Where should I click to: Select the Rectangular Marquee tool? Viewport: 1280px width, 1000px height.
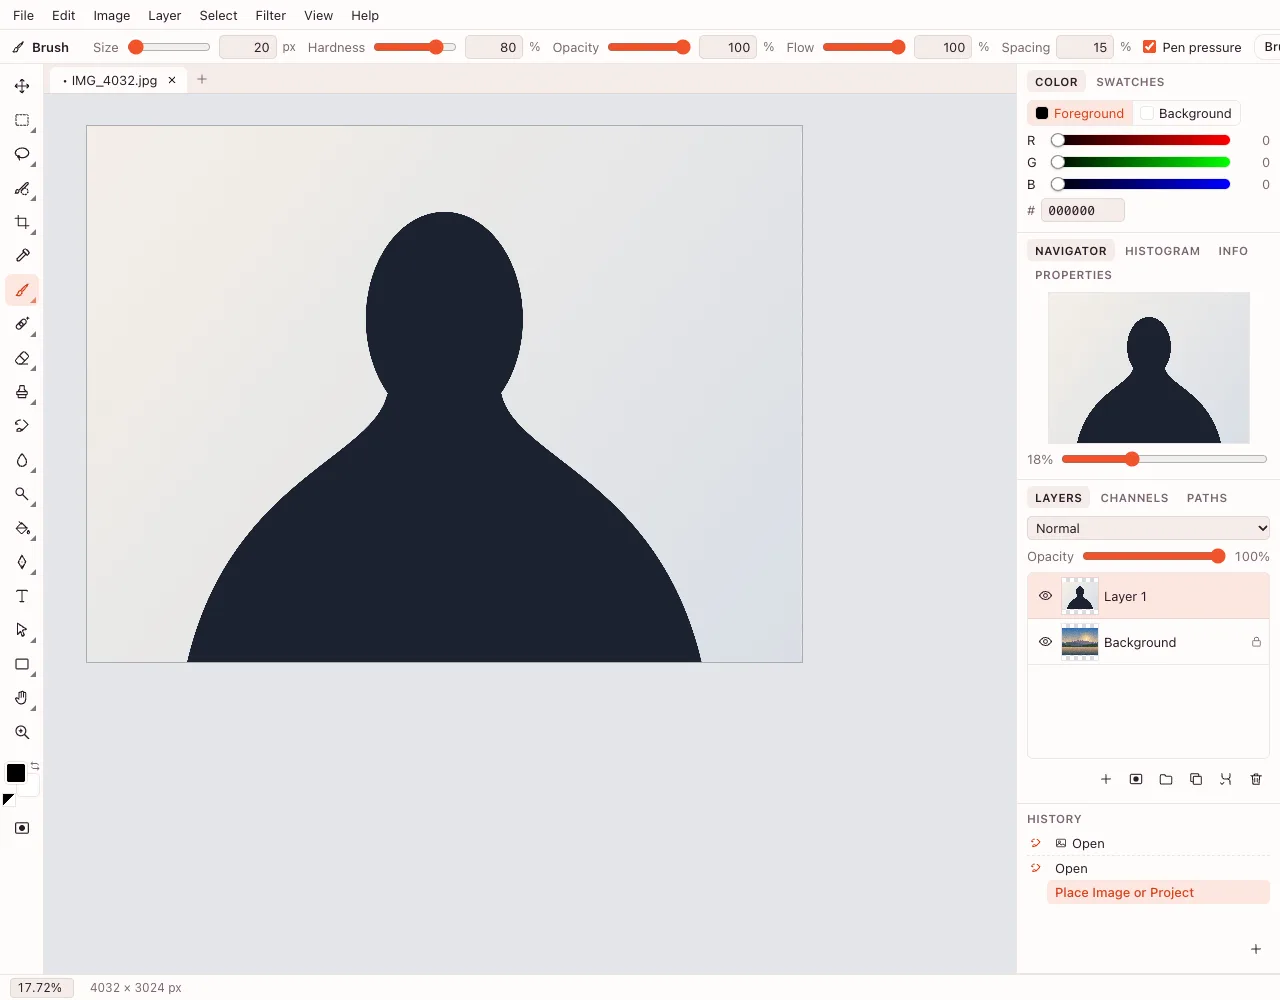point(22,120)
